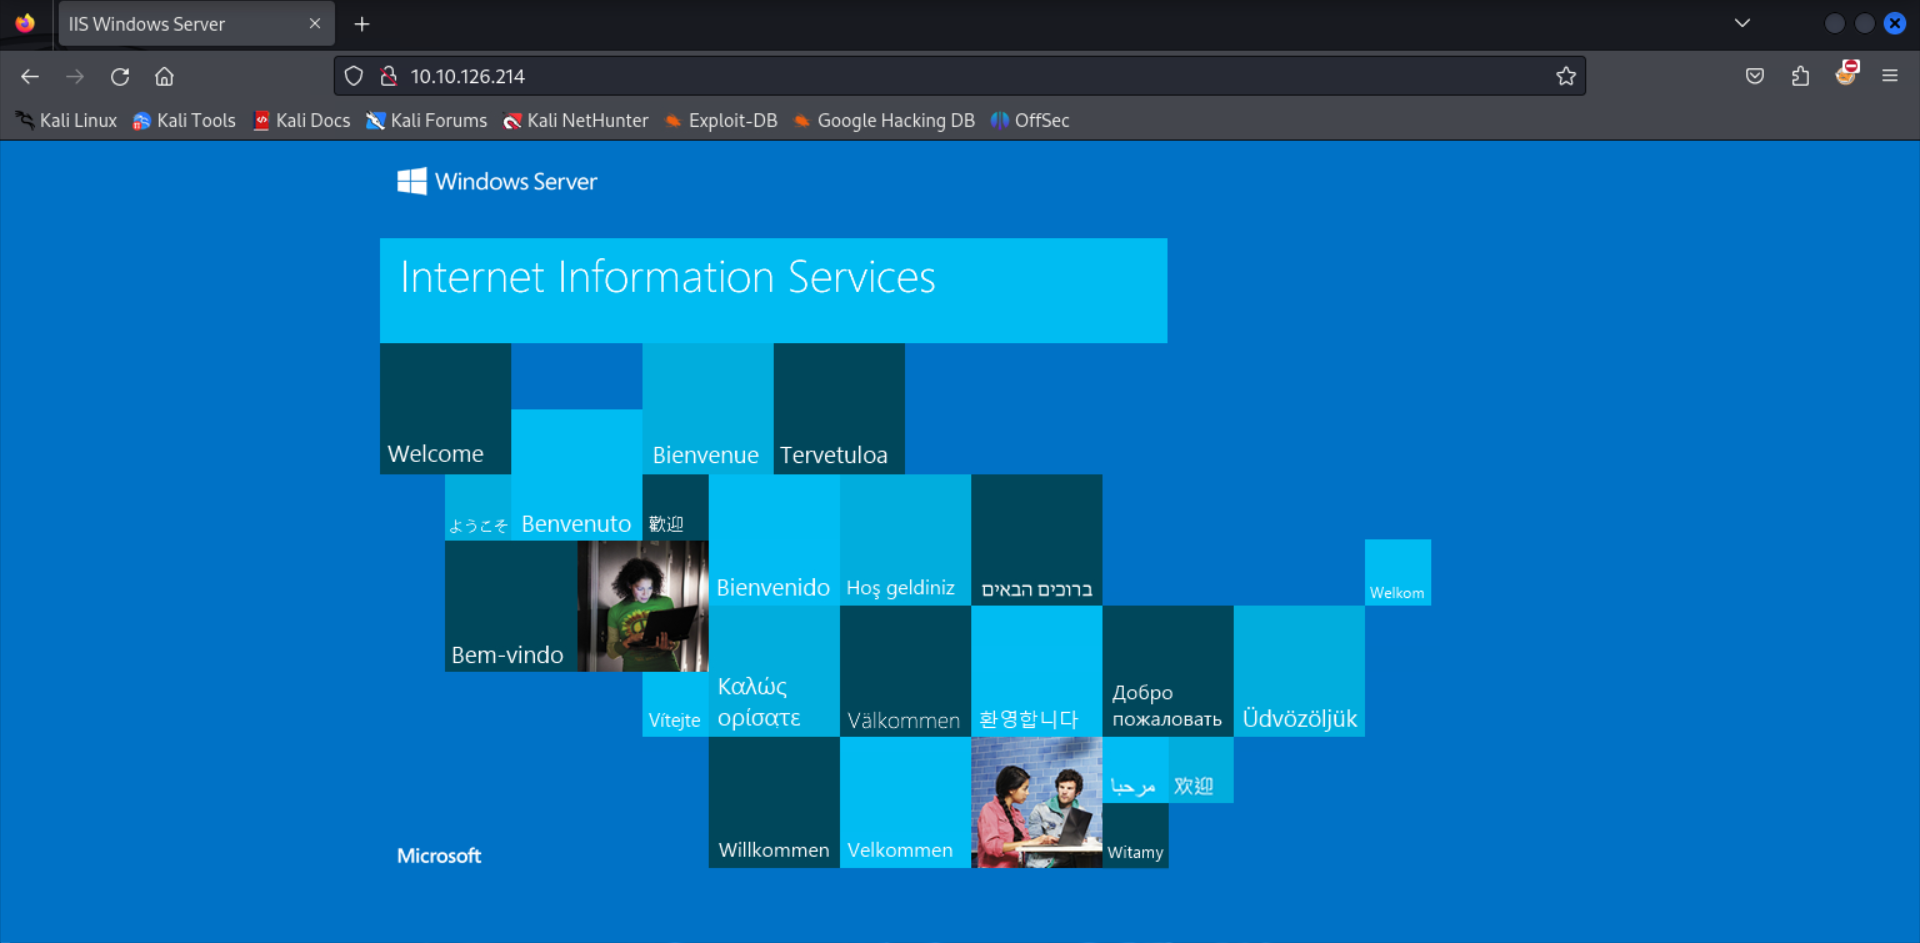Bookmark this page with the star icon
The image size is (1920, 943).
coord(1565,76)
